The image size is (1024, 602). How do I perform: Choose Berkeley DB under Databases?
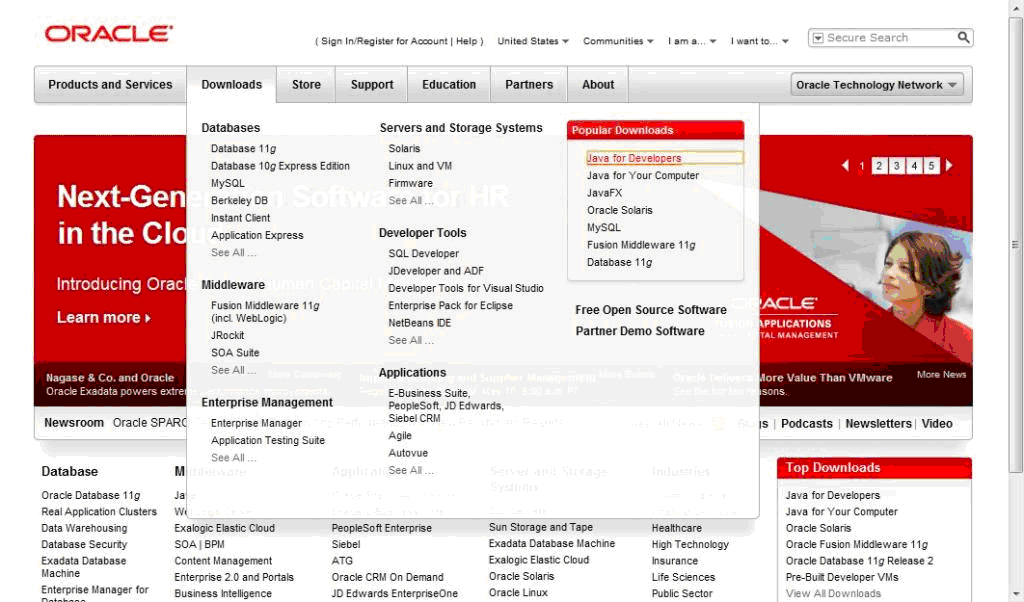point(239,200)
